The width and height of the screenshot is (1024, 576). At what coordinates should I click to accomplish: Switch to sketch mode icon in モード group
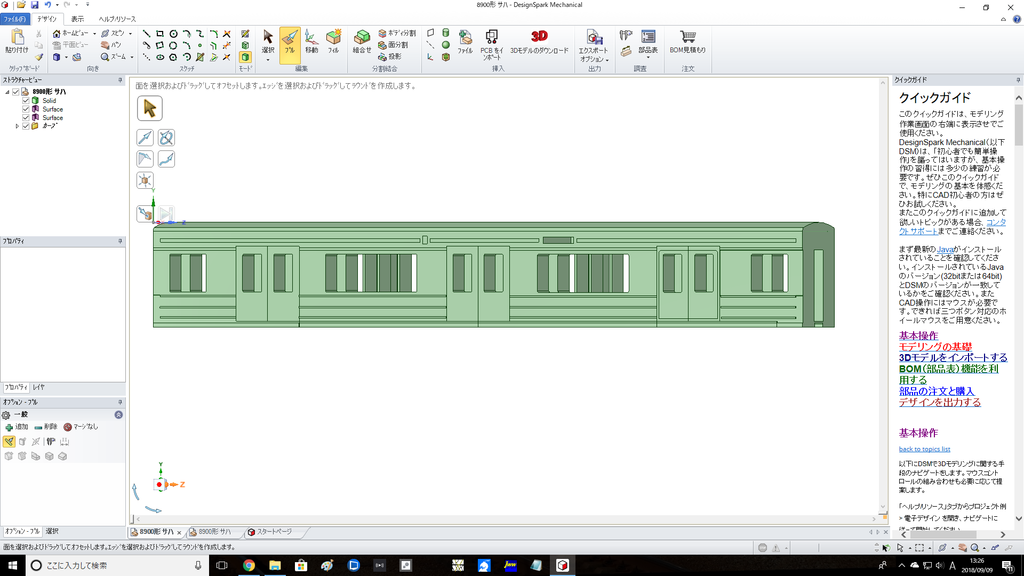245,34
